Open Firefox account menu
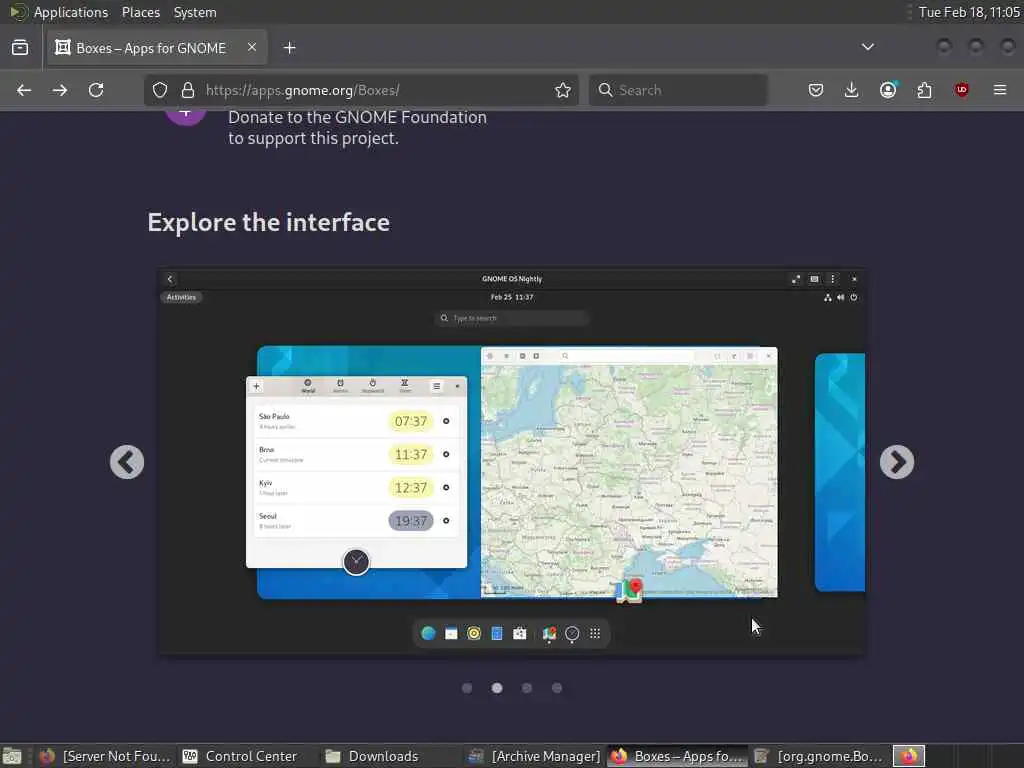This screenshot has width=1024, height=768. (888, 90)
